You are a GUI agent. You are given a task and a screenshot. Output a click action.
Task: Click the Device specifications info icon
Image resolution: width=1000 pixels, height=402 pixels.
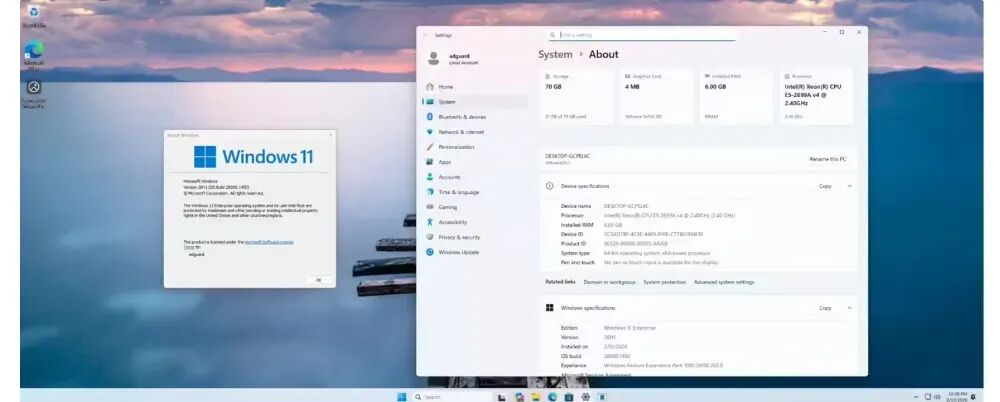tap(550, 186)
